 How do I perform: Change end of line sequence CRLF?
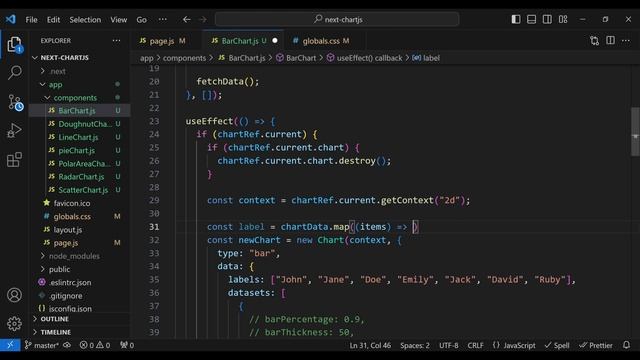475,345
